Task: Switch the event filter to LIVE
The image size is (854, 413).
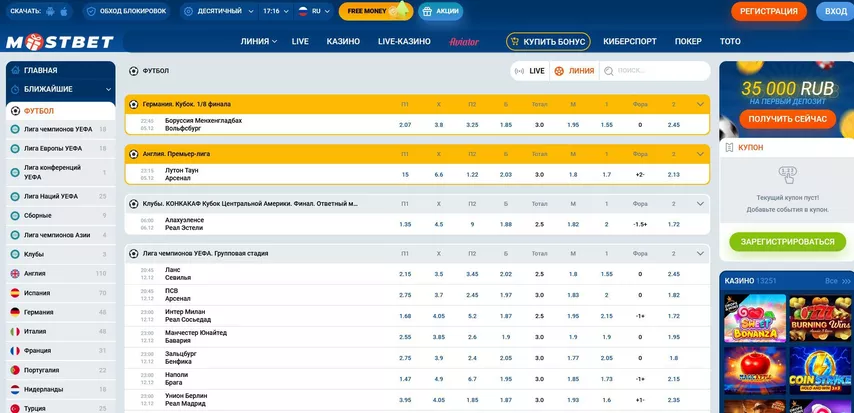Action: tap(529, 71)
